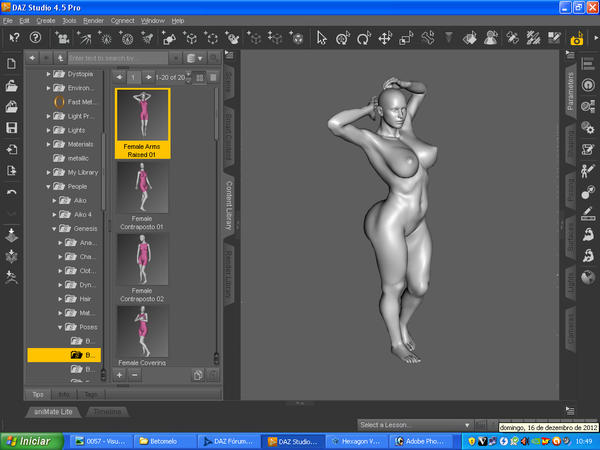Click the Save floppy disk icon
Screen dimensions: 600x450
tap(11, 128)
